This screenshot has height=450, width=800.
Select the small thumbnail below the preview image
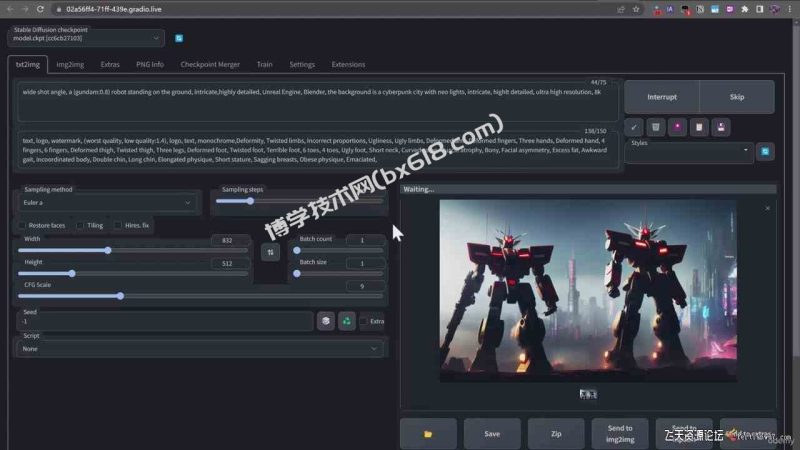point(588,394)
